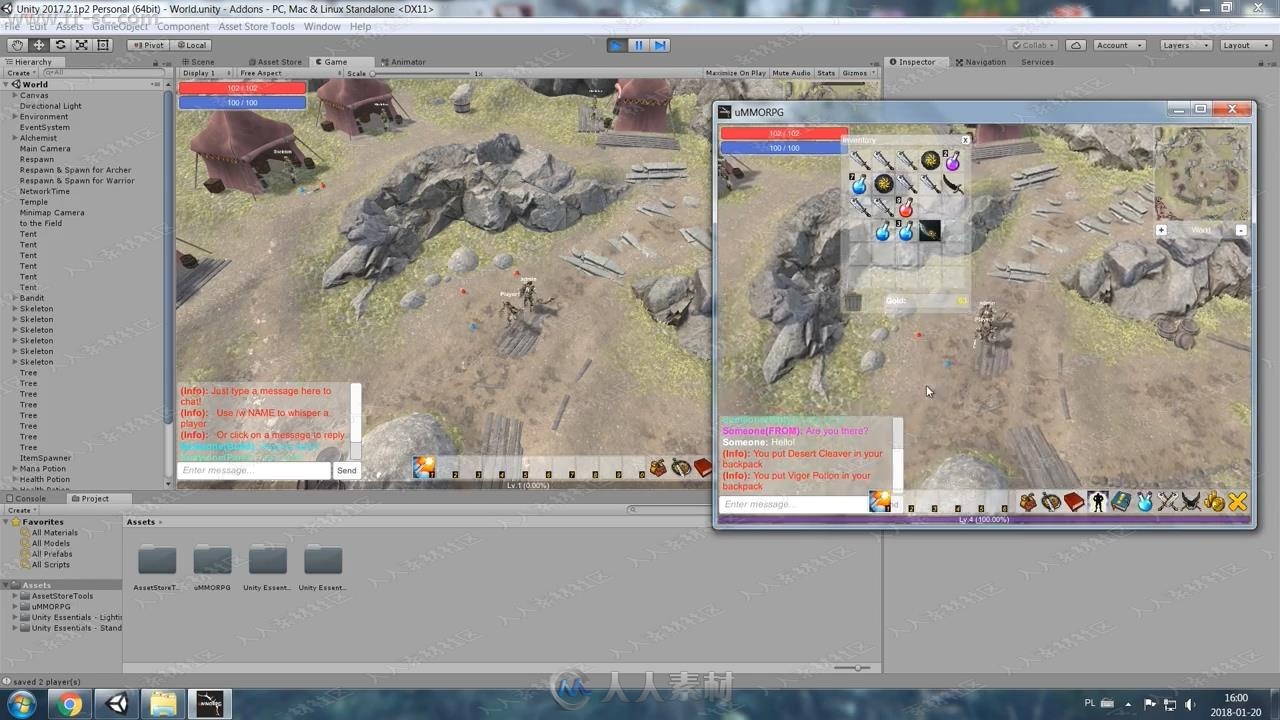The width and height of the screenshot is (1280, 720).
Task: Open Account dropdown
Action: point(1118,45)
